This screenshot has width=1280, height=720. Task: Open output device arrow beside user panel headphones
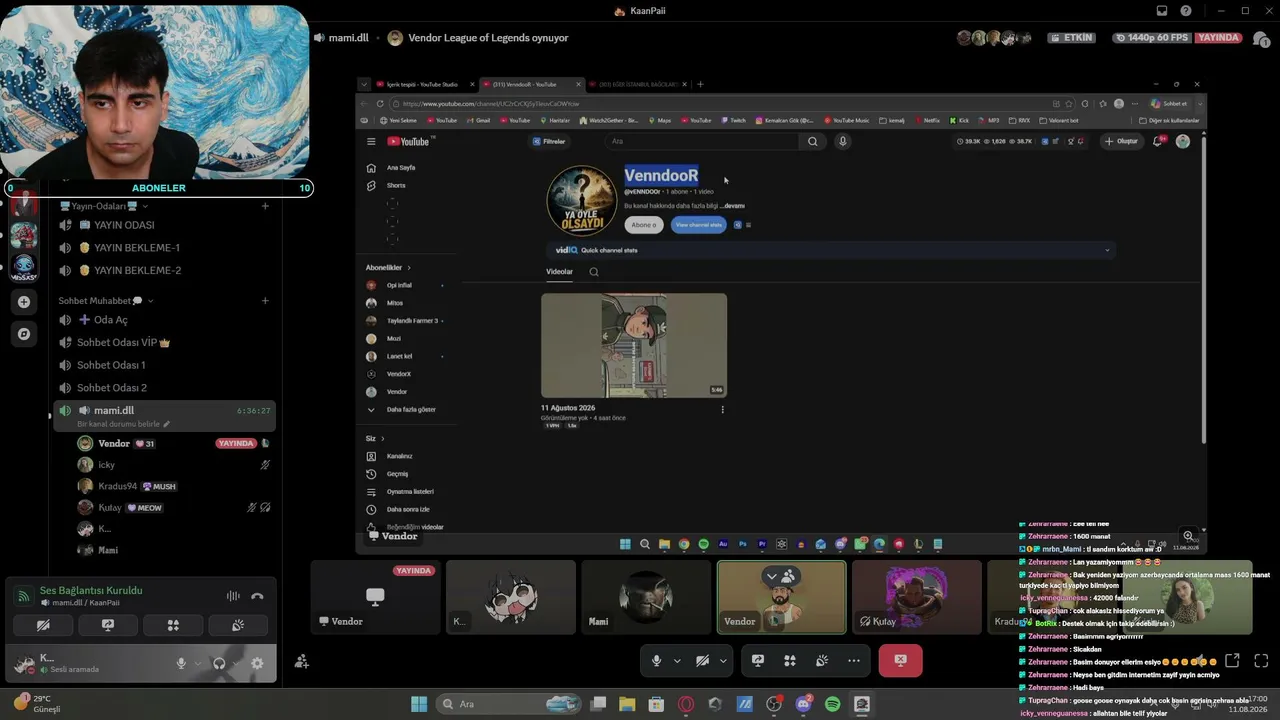click(236, 663)
